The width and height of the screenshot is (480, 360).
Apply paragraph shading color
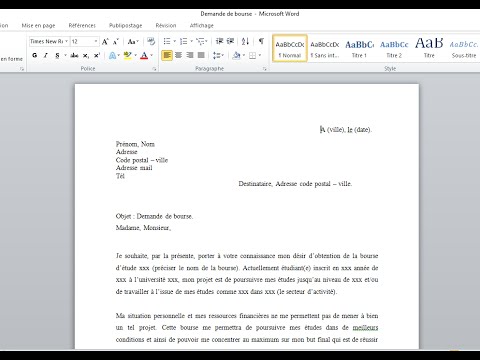point(236,55)
